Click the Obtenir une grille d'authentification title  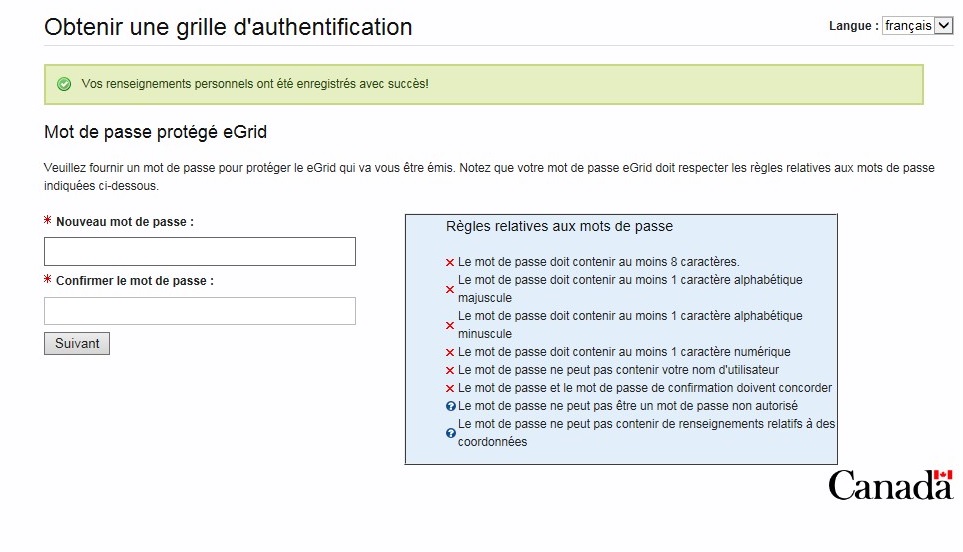click(228, 27)
